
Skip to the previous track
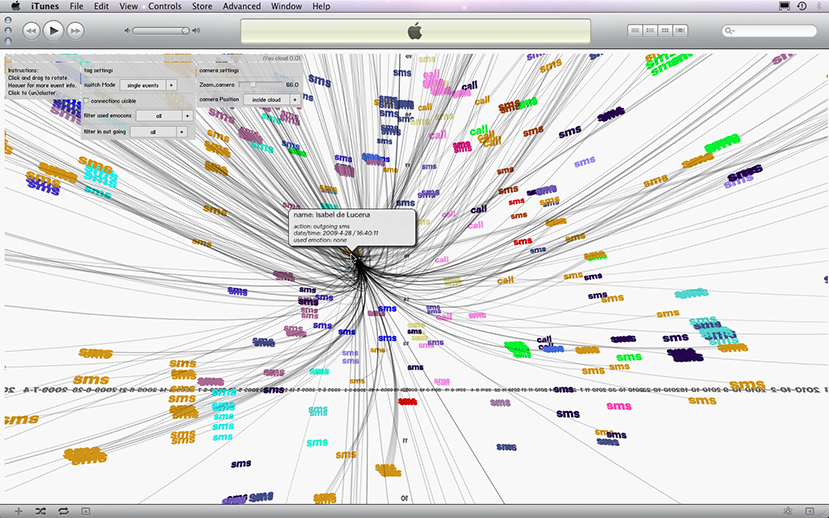pyautogui.click(x=31, y=31)
